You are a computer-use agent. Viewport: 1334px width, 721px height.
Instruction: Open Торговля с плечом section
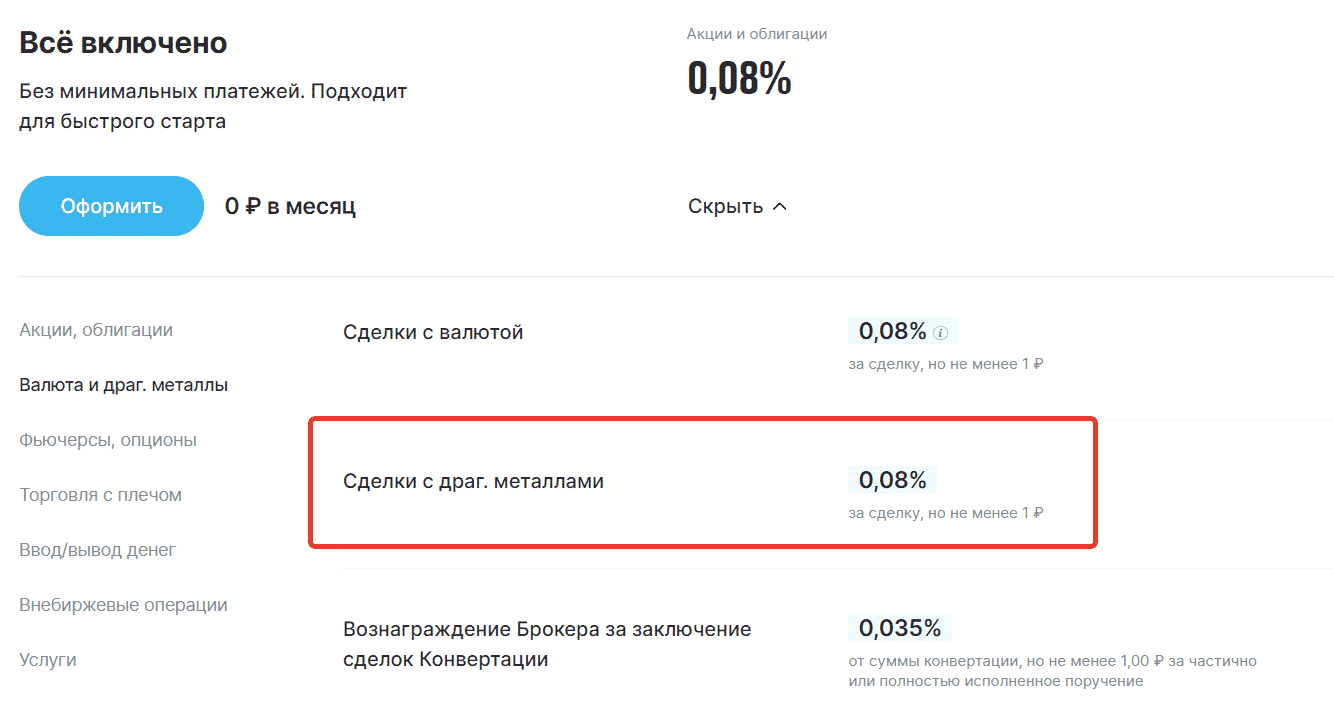(x=100, y=495)
